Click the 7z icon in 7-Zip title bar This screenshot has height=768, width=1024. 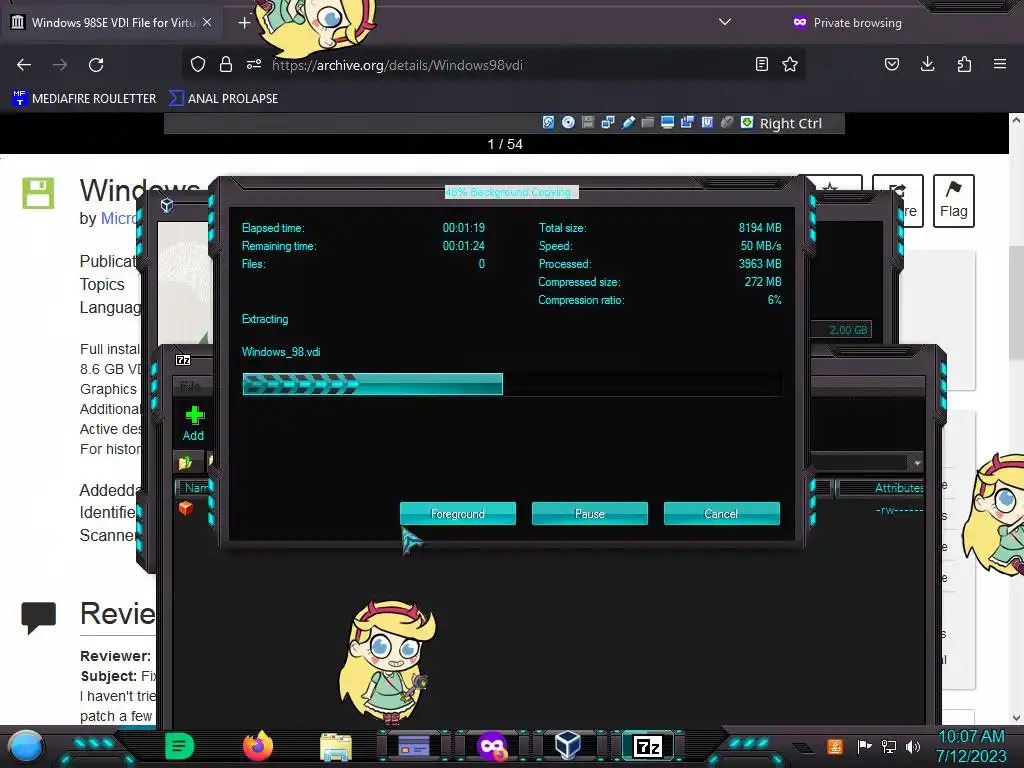tap(183, 360)
